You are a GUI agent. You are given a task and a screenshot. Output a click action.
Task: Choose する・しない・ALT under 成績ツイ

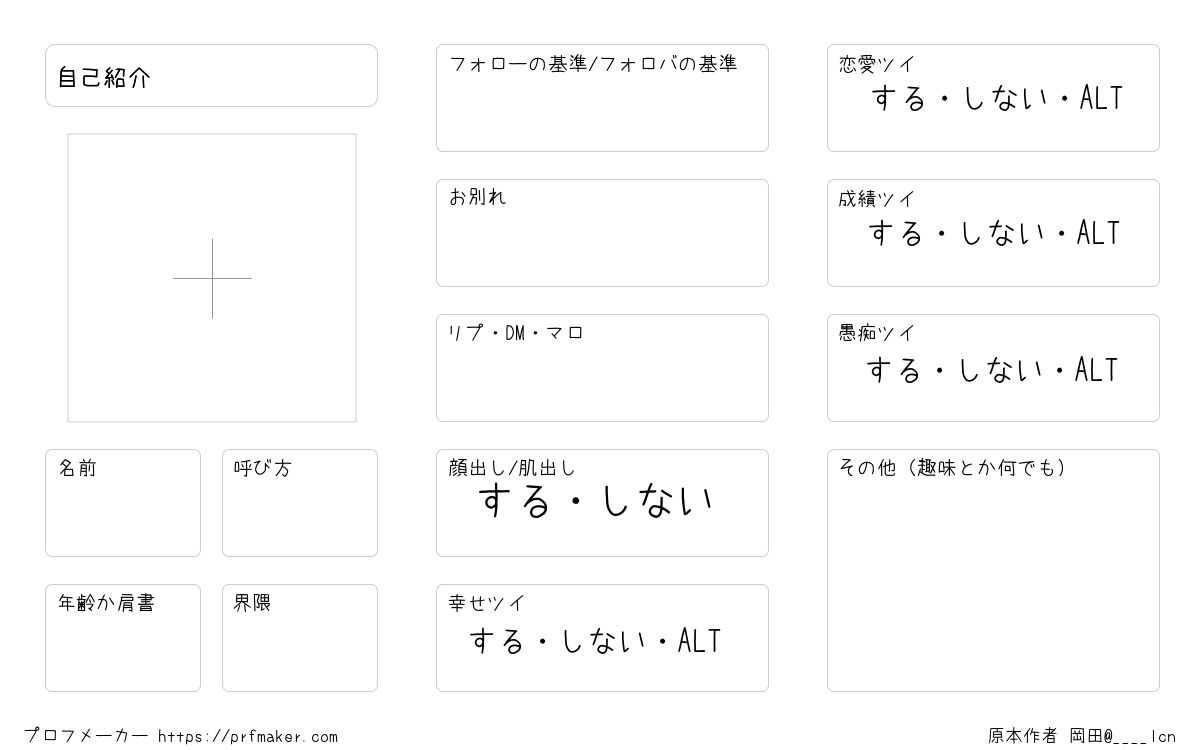pos(994,233)
